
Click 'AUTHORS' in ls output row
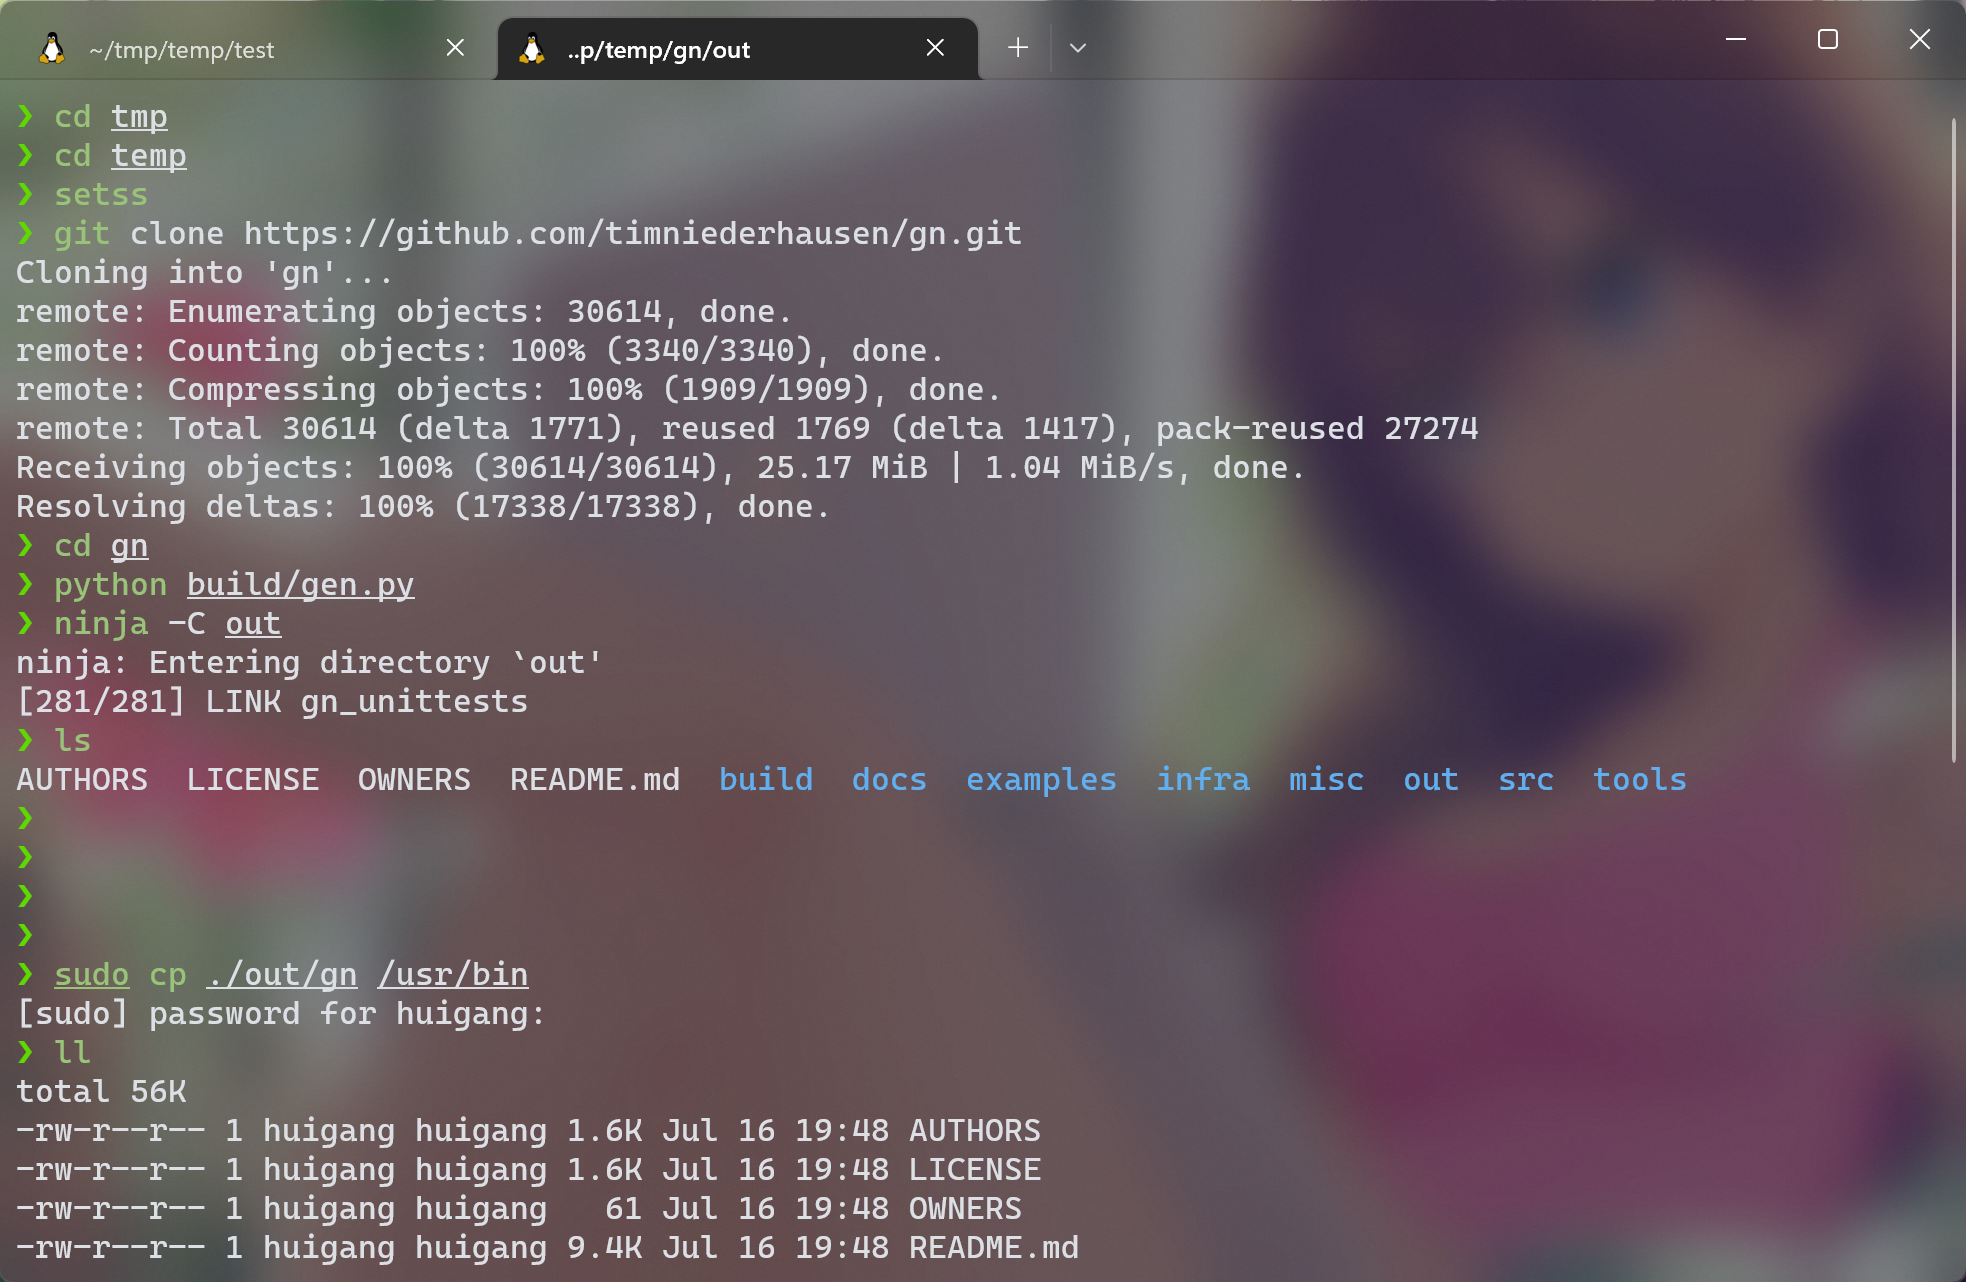[x=82, y=780]
